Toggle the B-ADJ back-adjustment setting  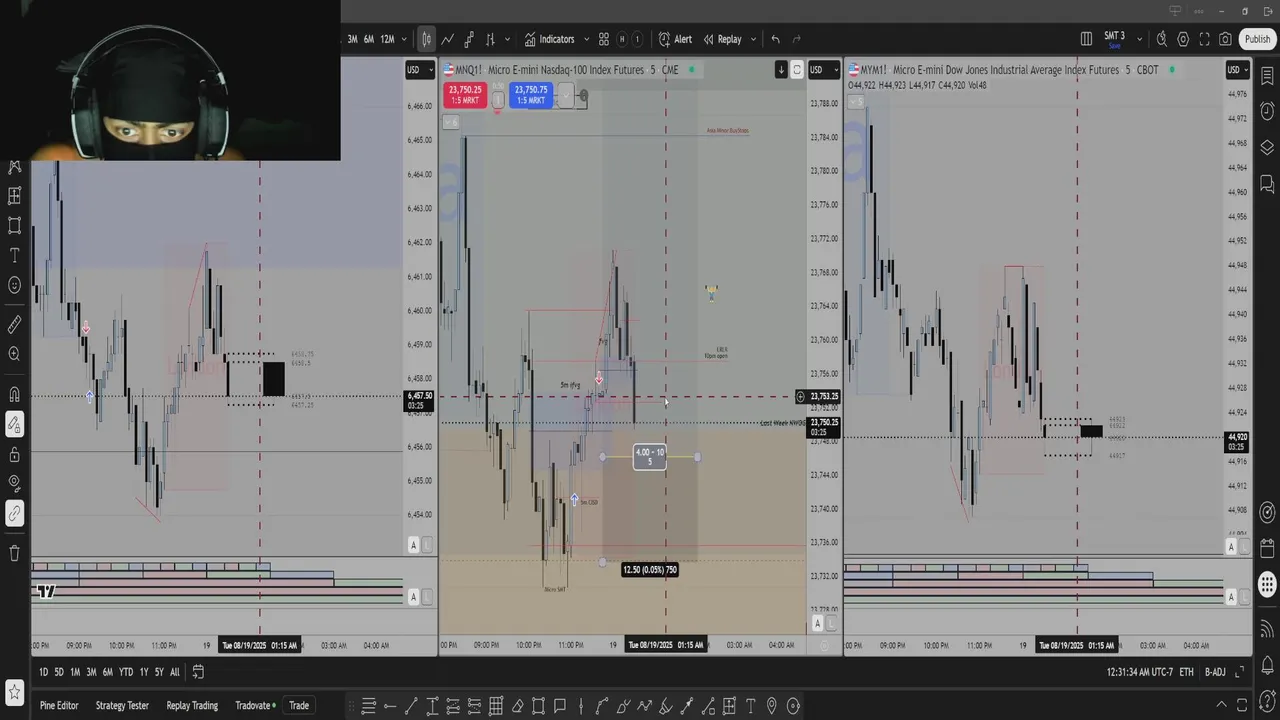1215,672
